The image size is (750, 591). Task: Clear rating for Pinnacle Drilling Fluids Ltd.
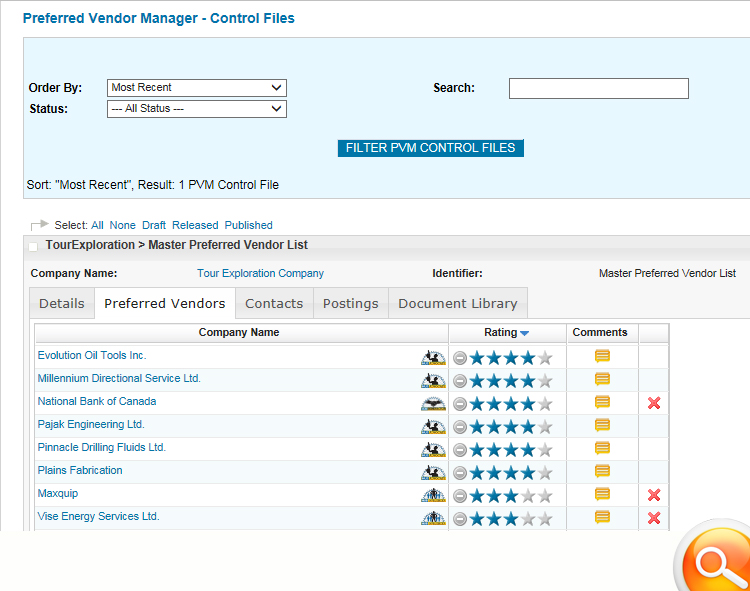click(460, 449)
